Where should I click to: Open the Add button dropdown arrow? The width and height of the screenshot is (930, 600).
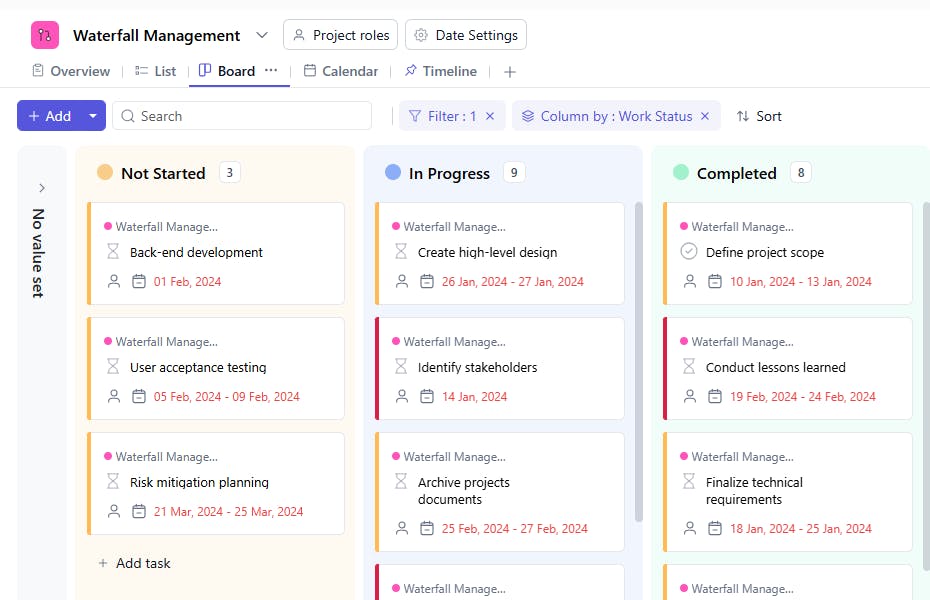93,116
